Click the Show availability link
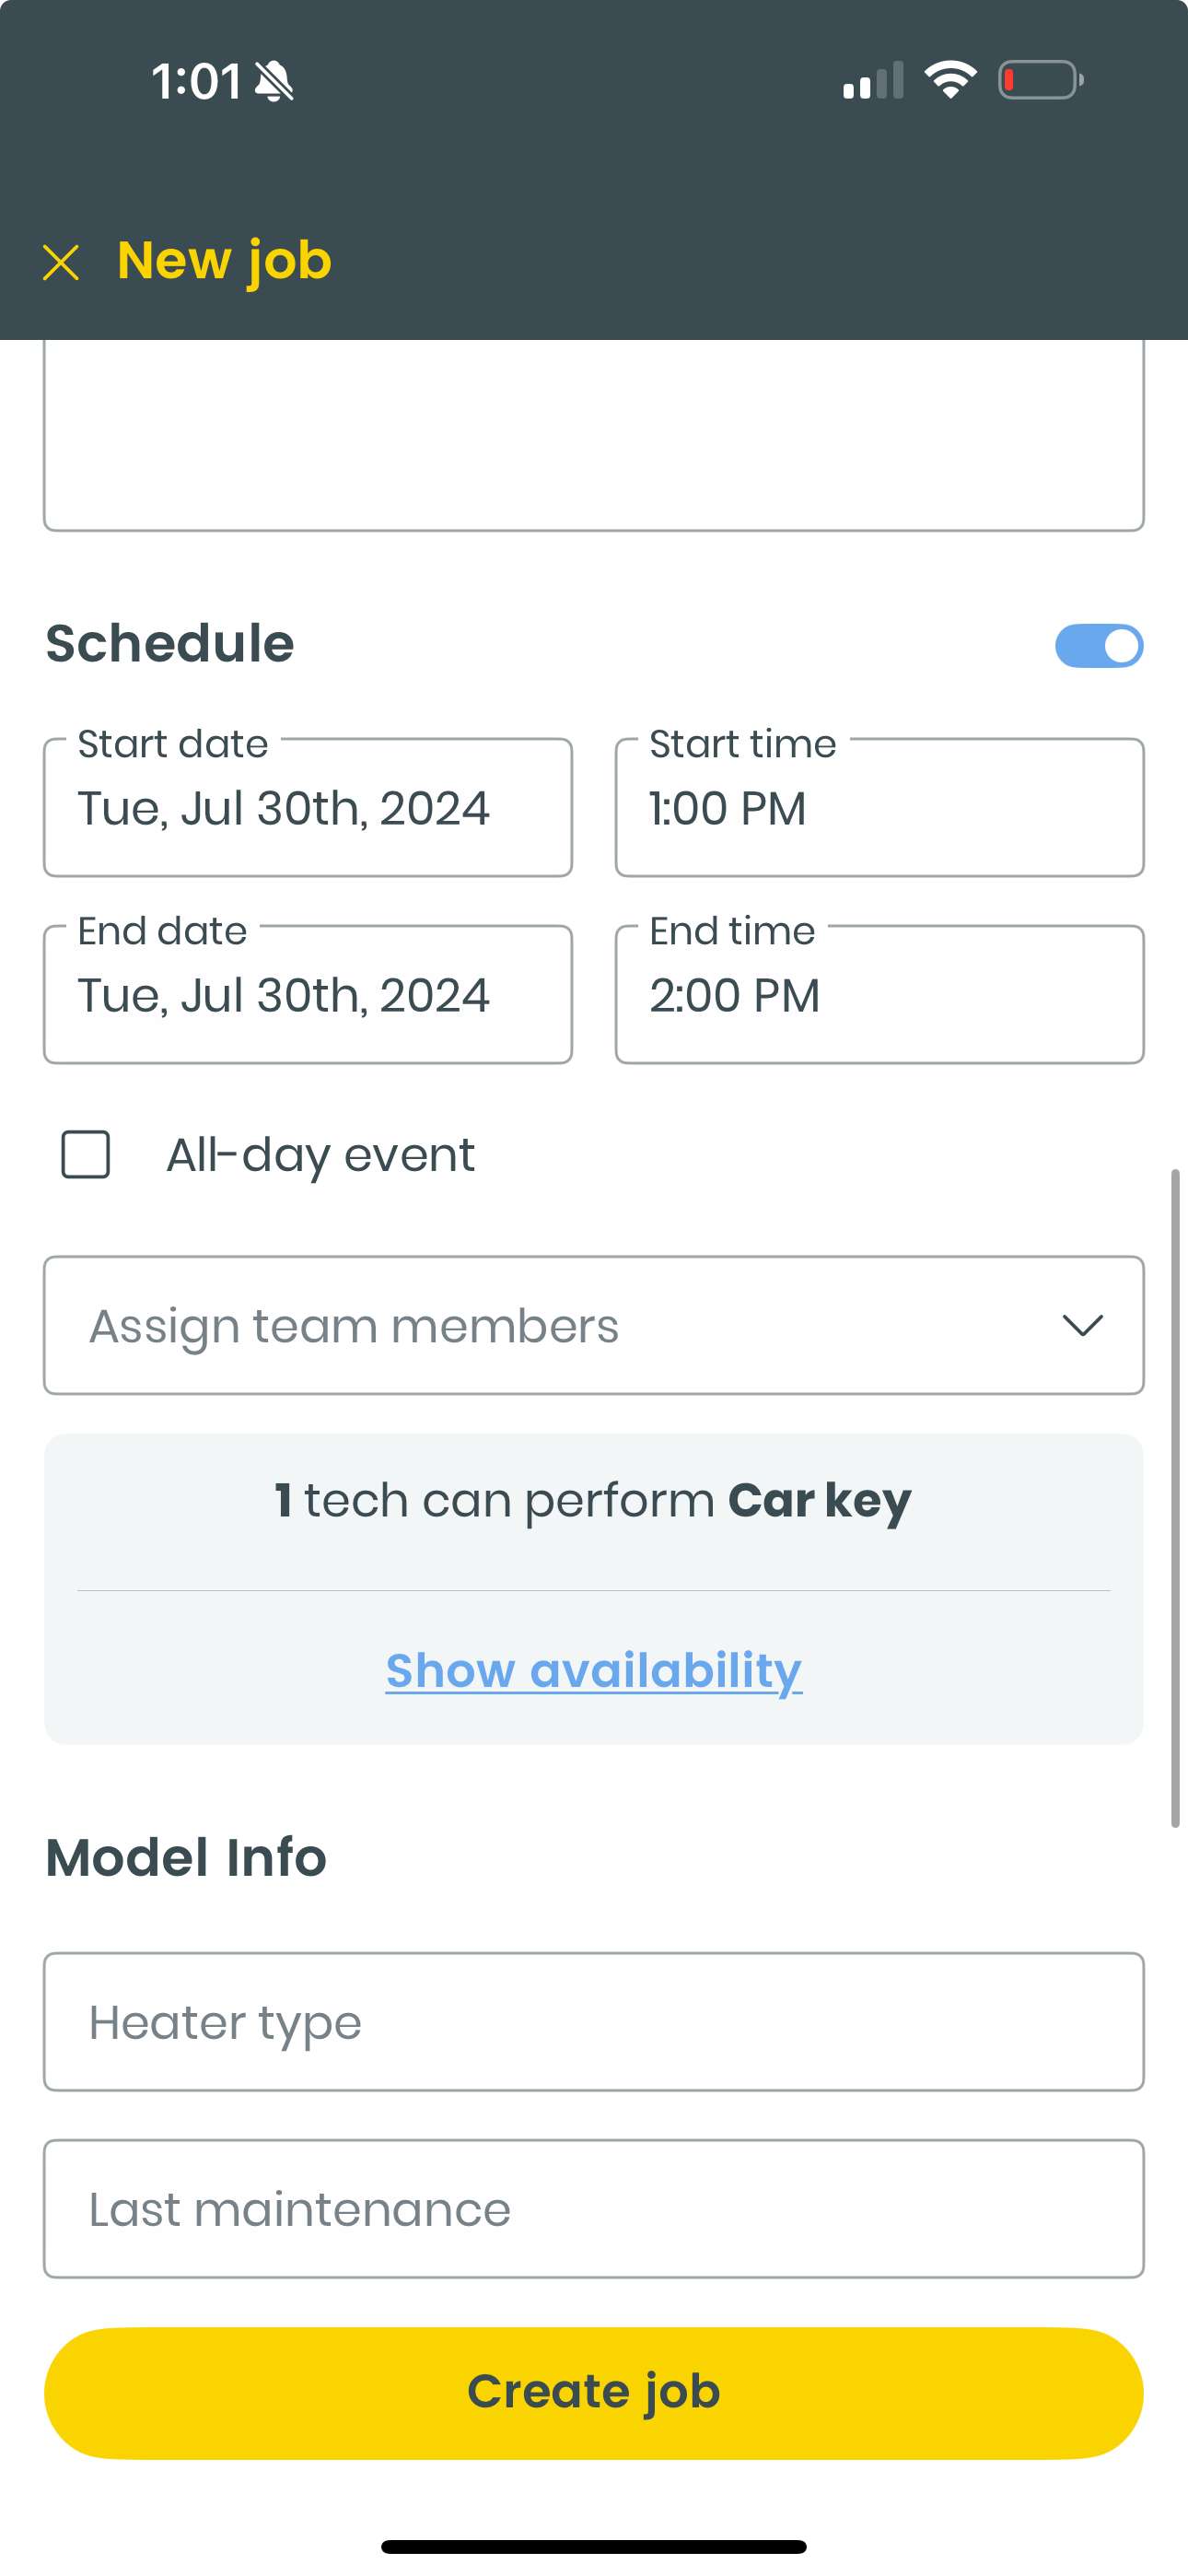Screen dimensions: 1188x2576 pyautogui.click(x=594, y=1670)
